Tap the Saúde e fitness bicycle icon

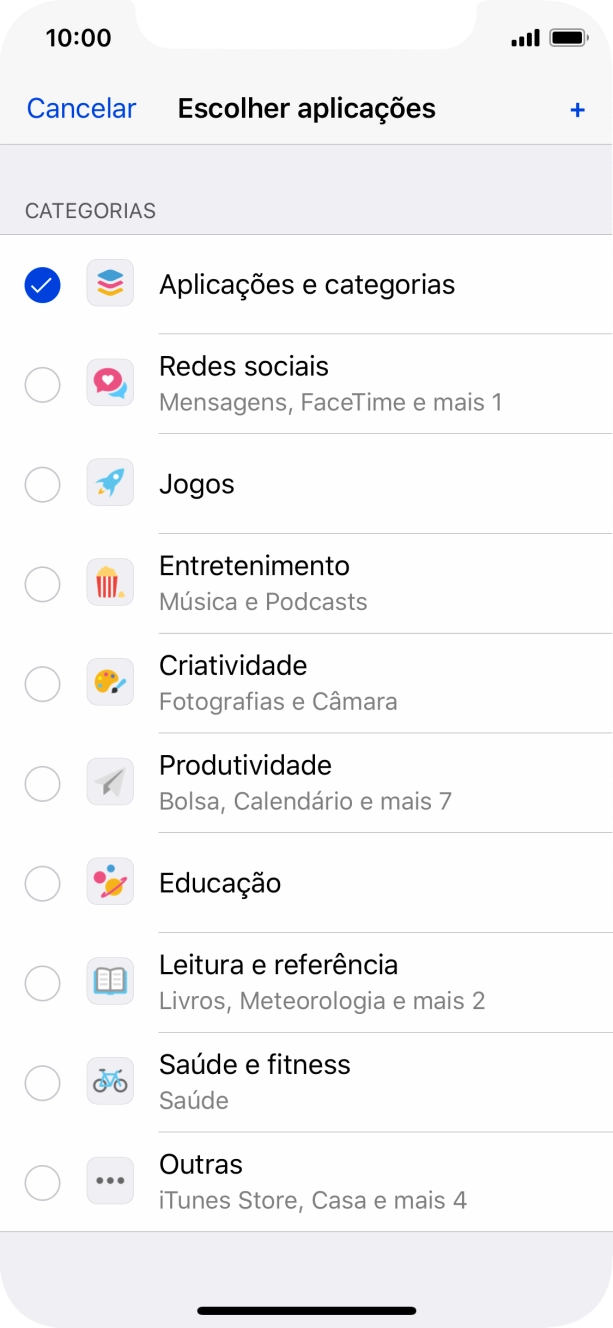coord(110,1082)
